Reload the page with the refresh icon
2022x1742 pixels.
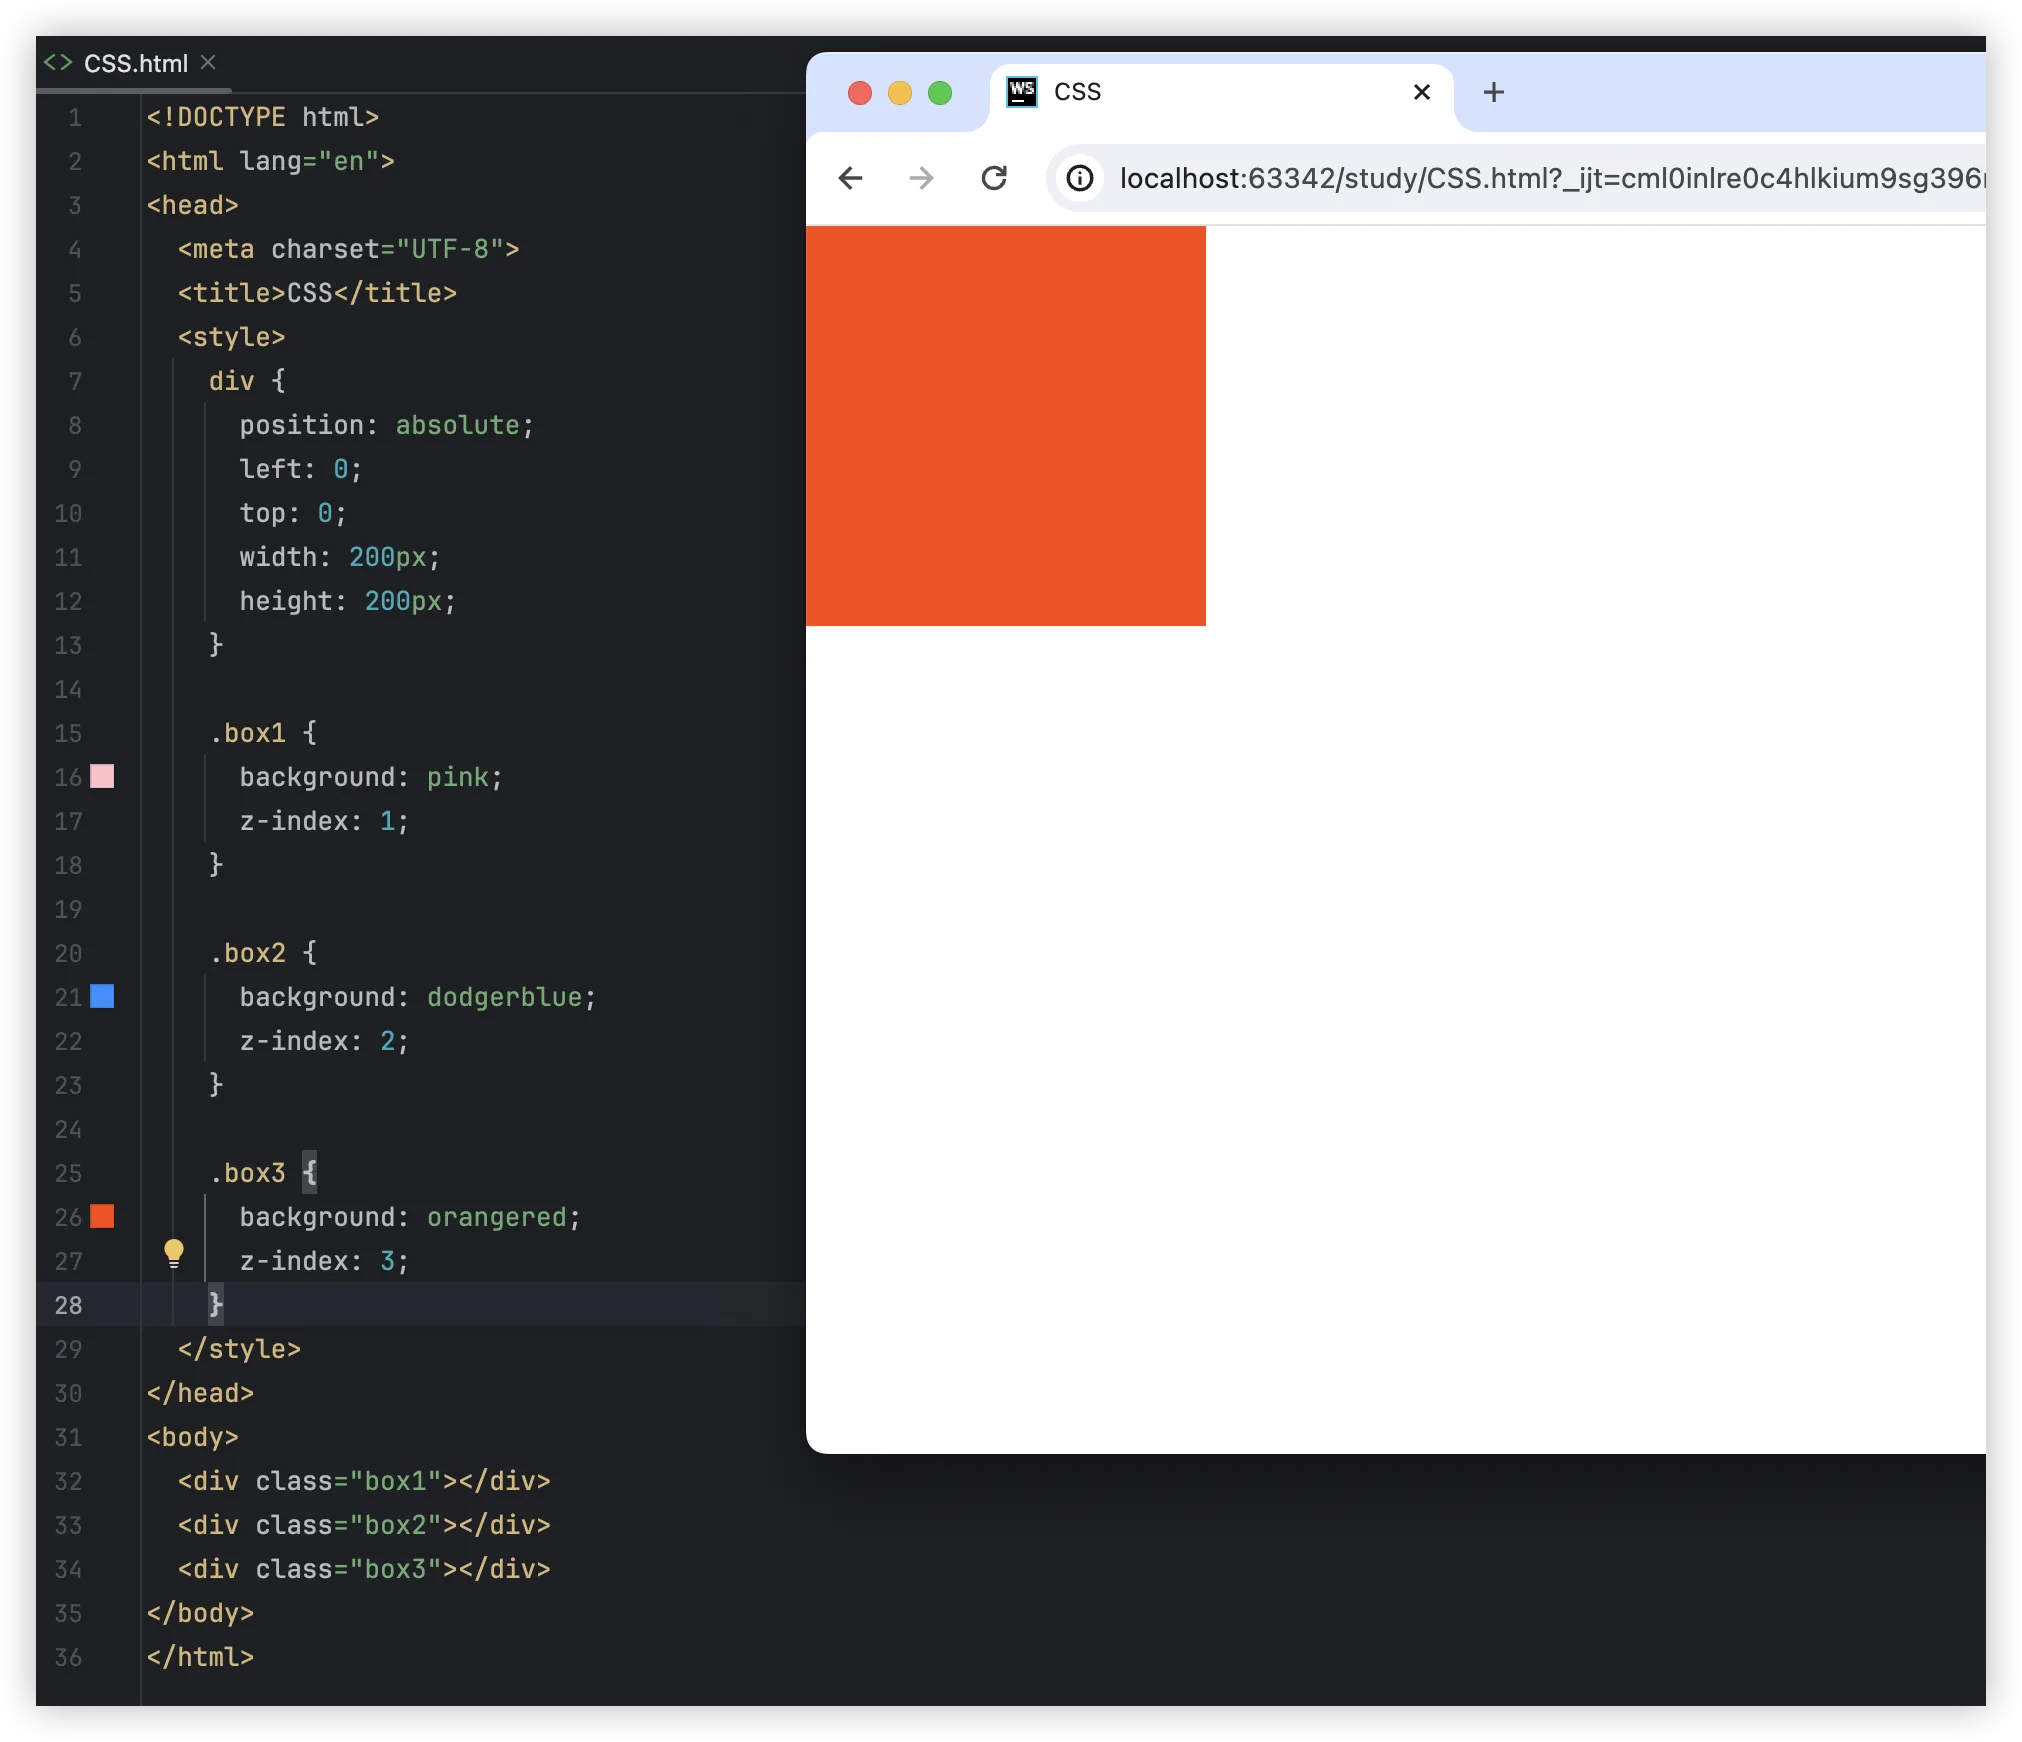tap(994, 178)
